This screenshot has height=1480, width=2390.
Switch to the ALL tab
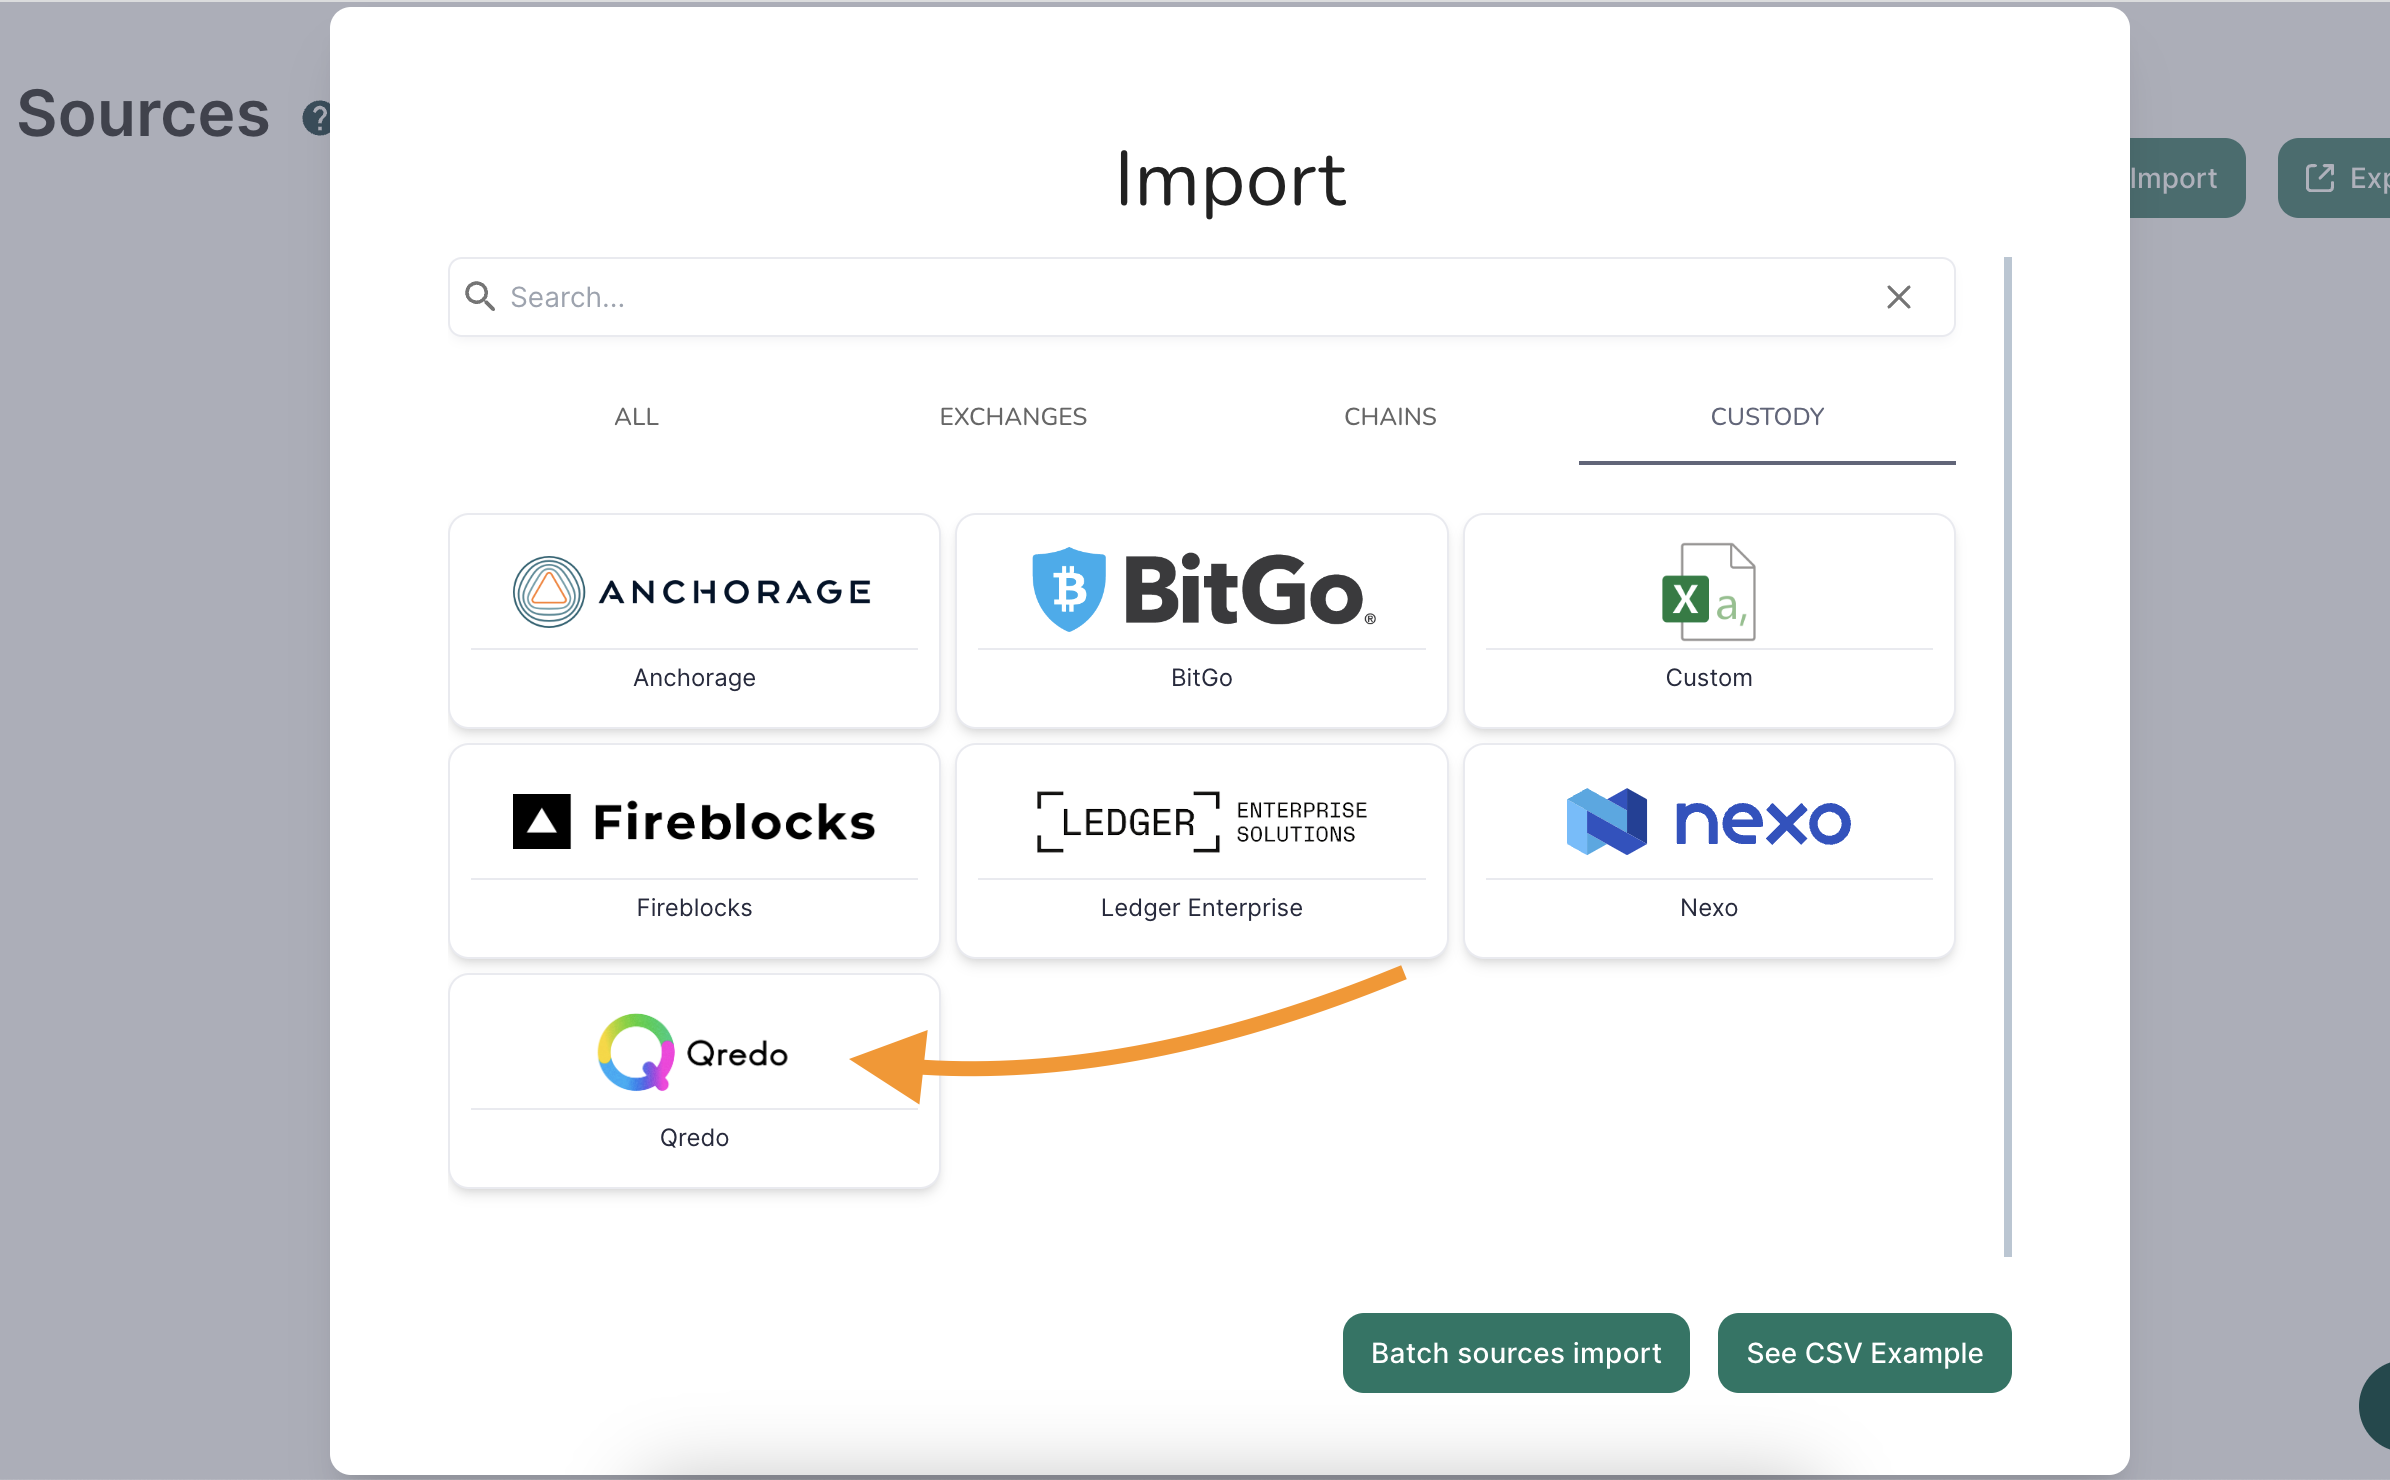pos(636,416)
